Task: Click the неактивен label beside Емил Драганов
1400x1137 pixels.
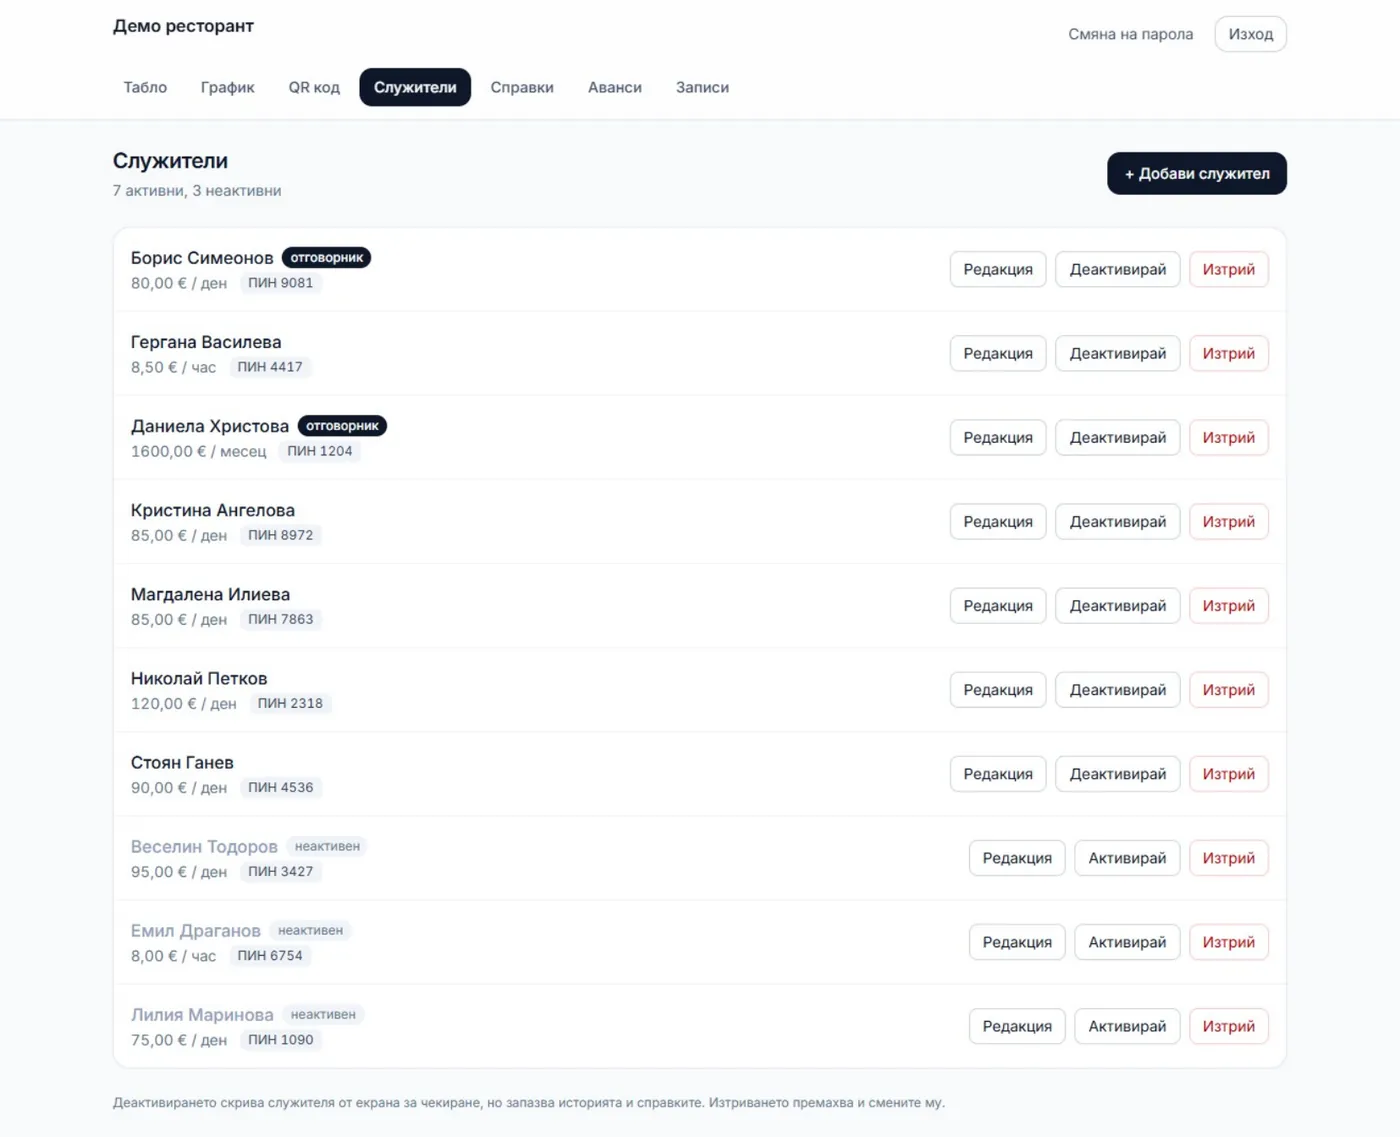Action: pyautogui.click(x=310, y=930)
